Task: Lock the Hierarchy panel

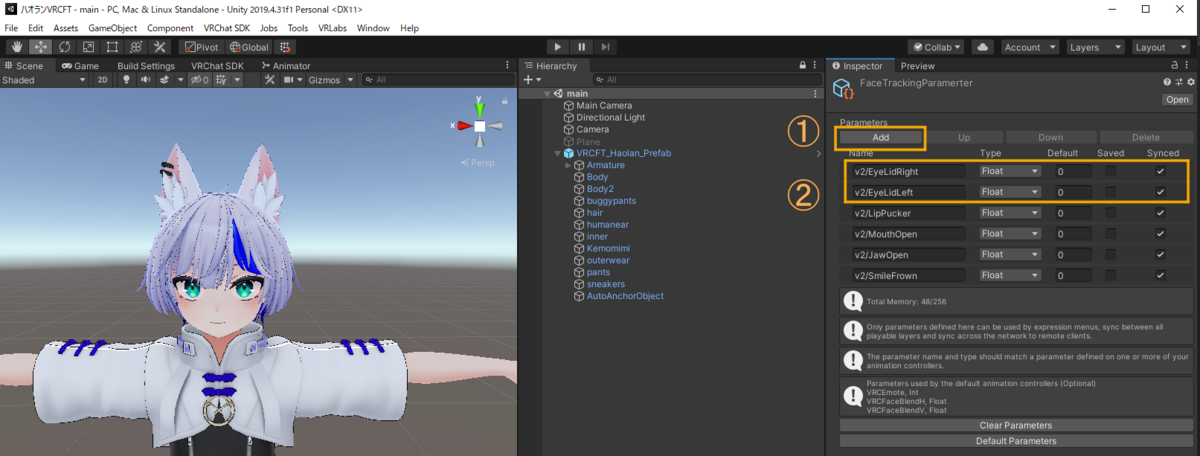Action: click(802, 65)
